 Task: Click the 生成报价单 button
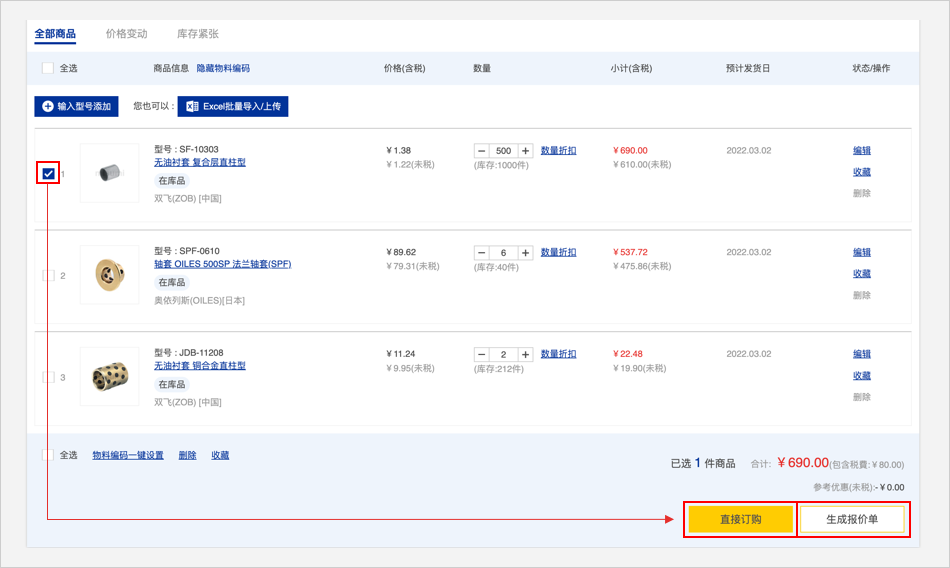pos(852,519)
